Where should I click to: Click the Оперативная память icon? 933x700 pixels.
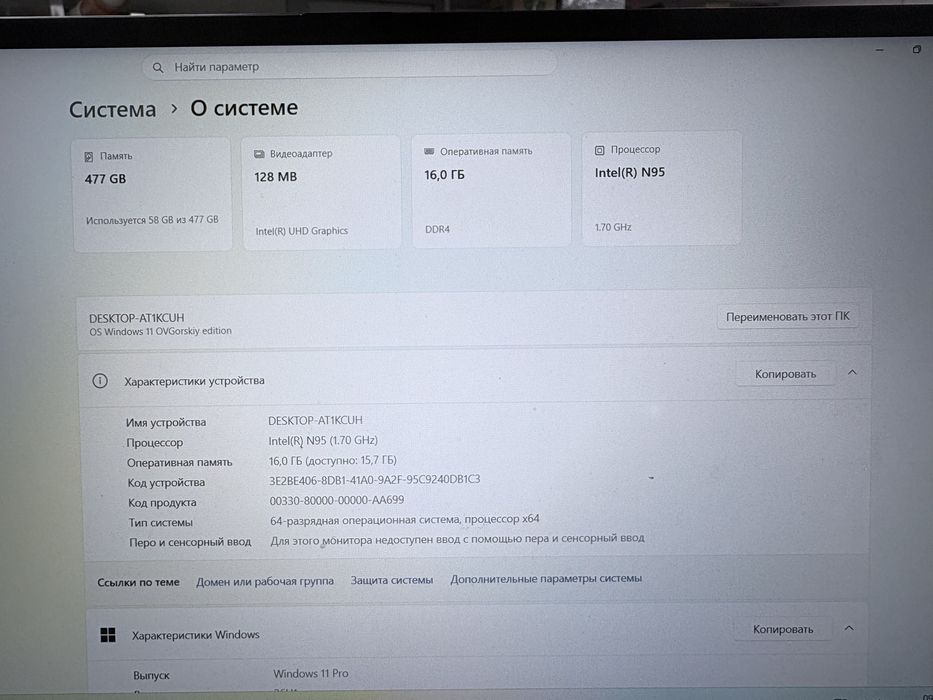(x=429, y=152)
